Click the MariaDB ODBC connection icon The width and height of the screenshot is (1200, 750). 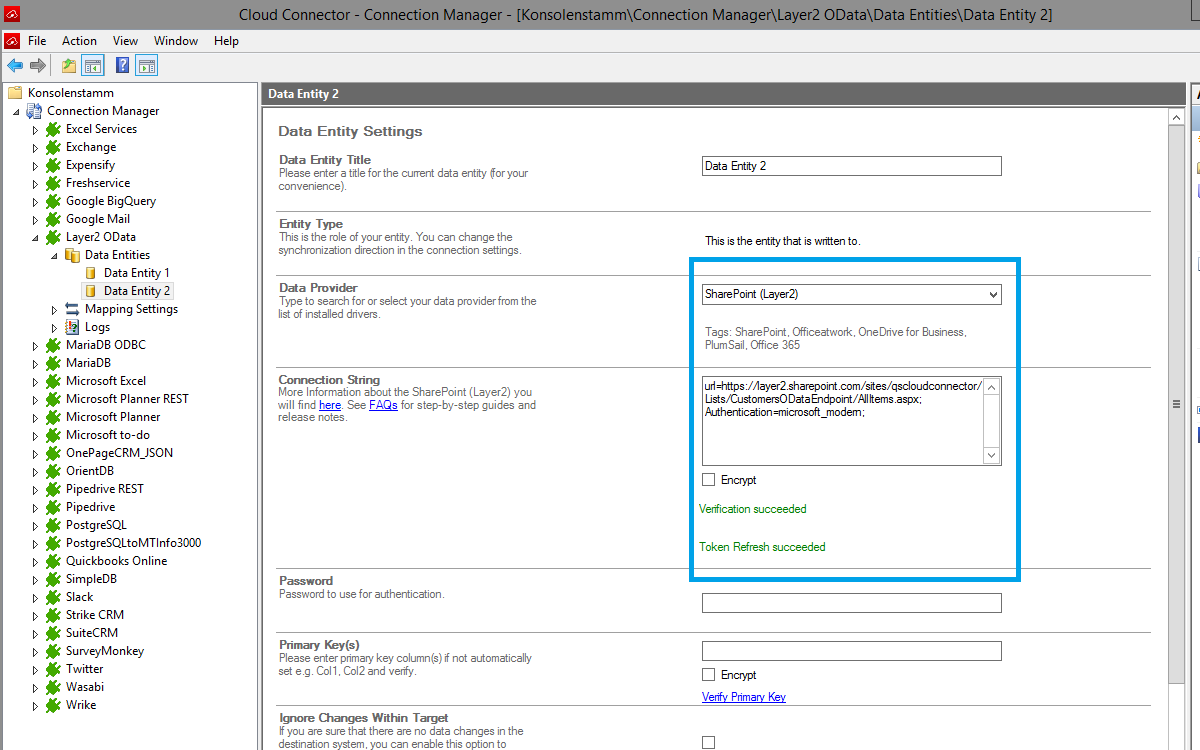[x=54, y=345]
